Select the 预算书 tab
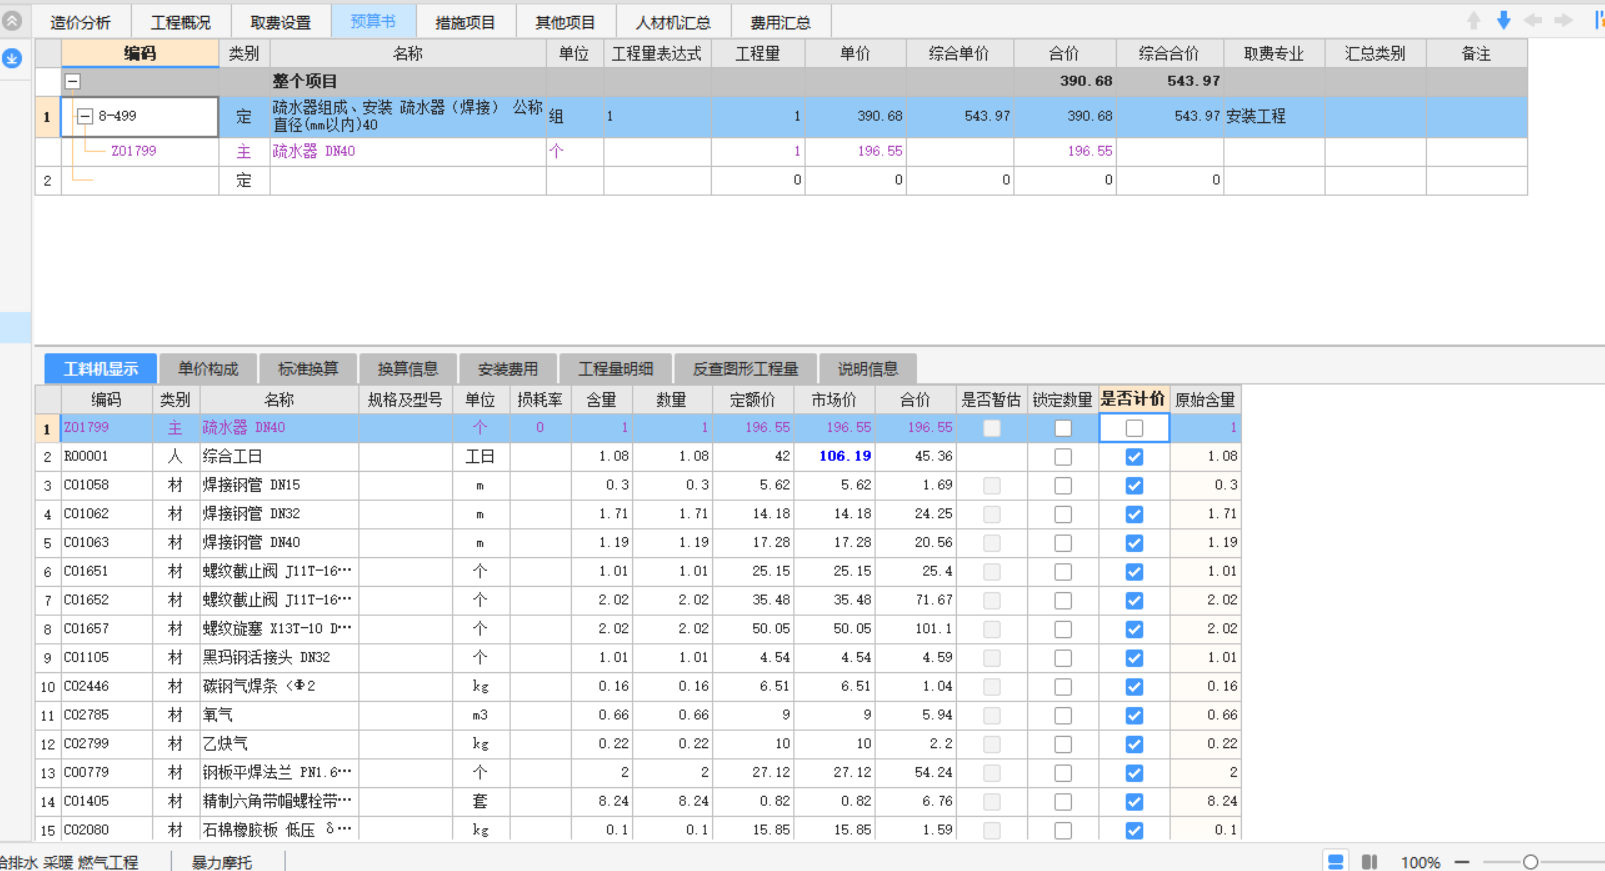This screenshot has height=871, width=1605. point(373,22)
